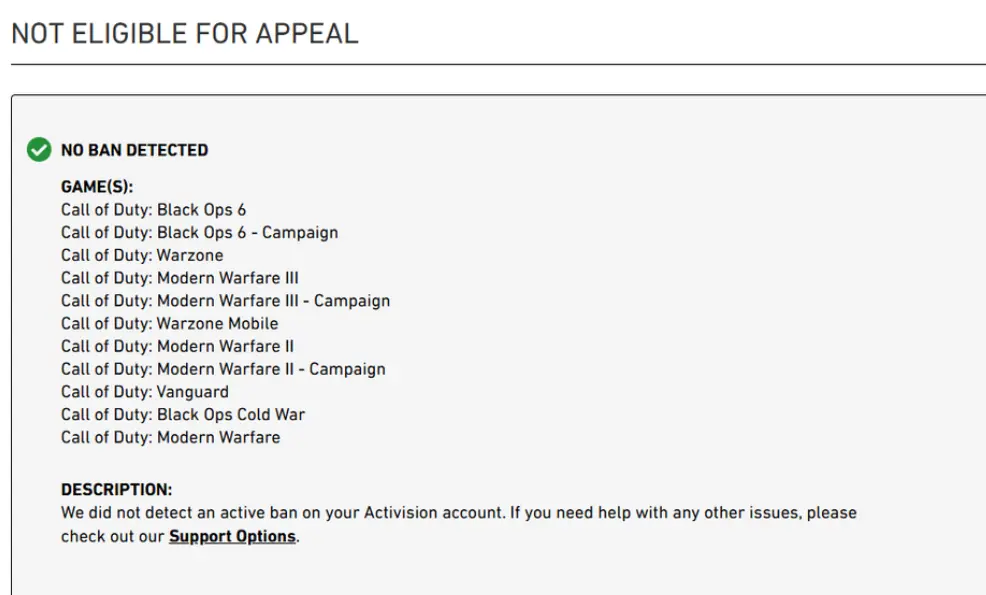This screenshot has width=986, height=595.
Task: Click the NO BAN DETECTED status text
Action: [135, 150]
